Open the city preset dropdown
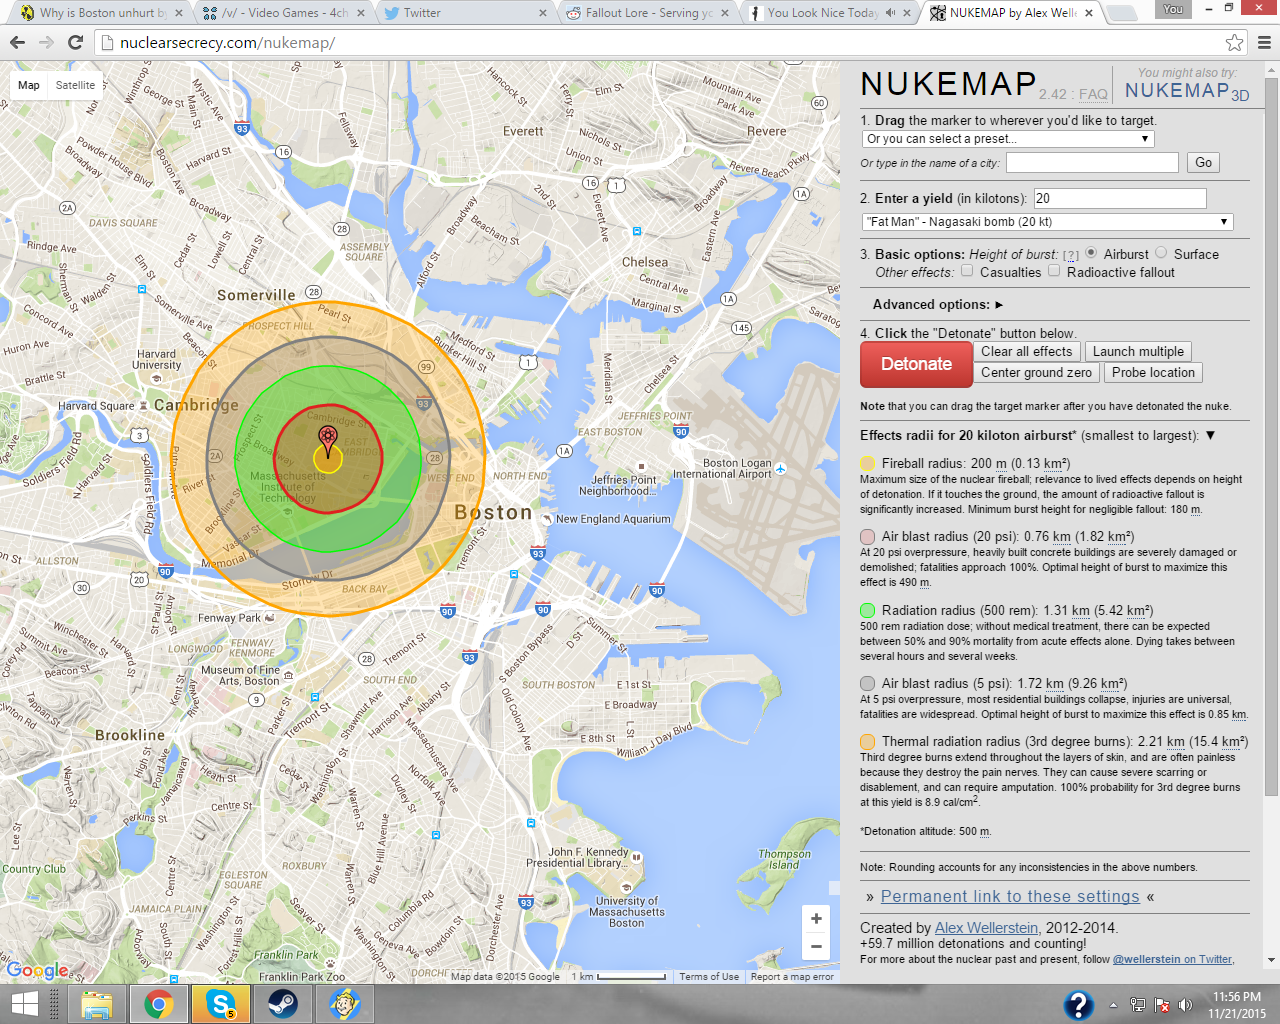 pyautogui.click(x=1008, y=139)
